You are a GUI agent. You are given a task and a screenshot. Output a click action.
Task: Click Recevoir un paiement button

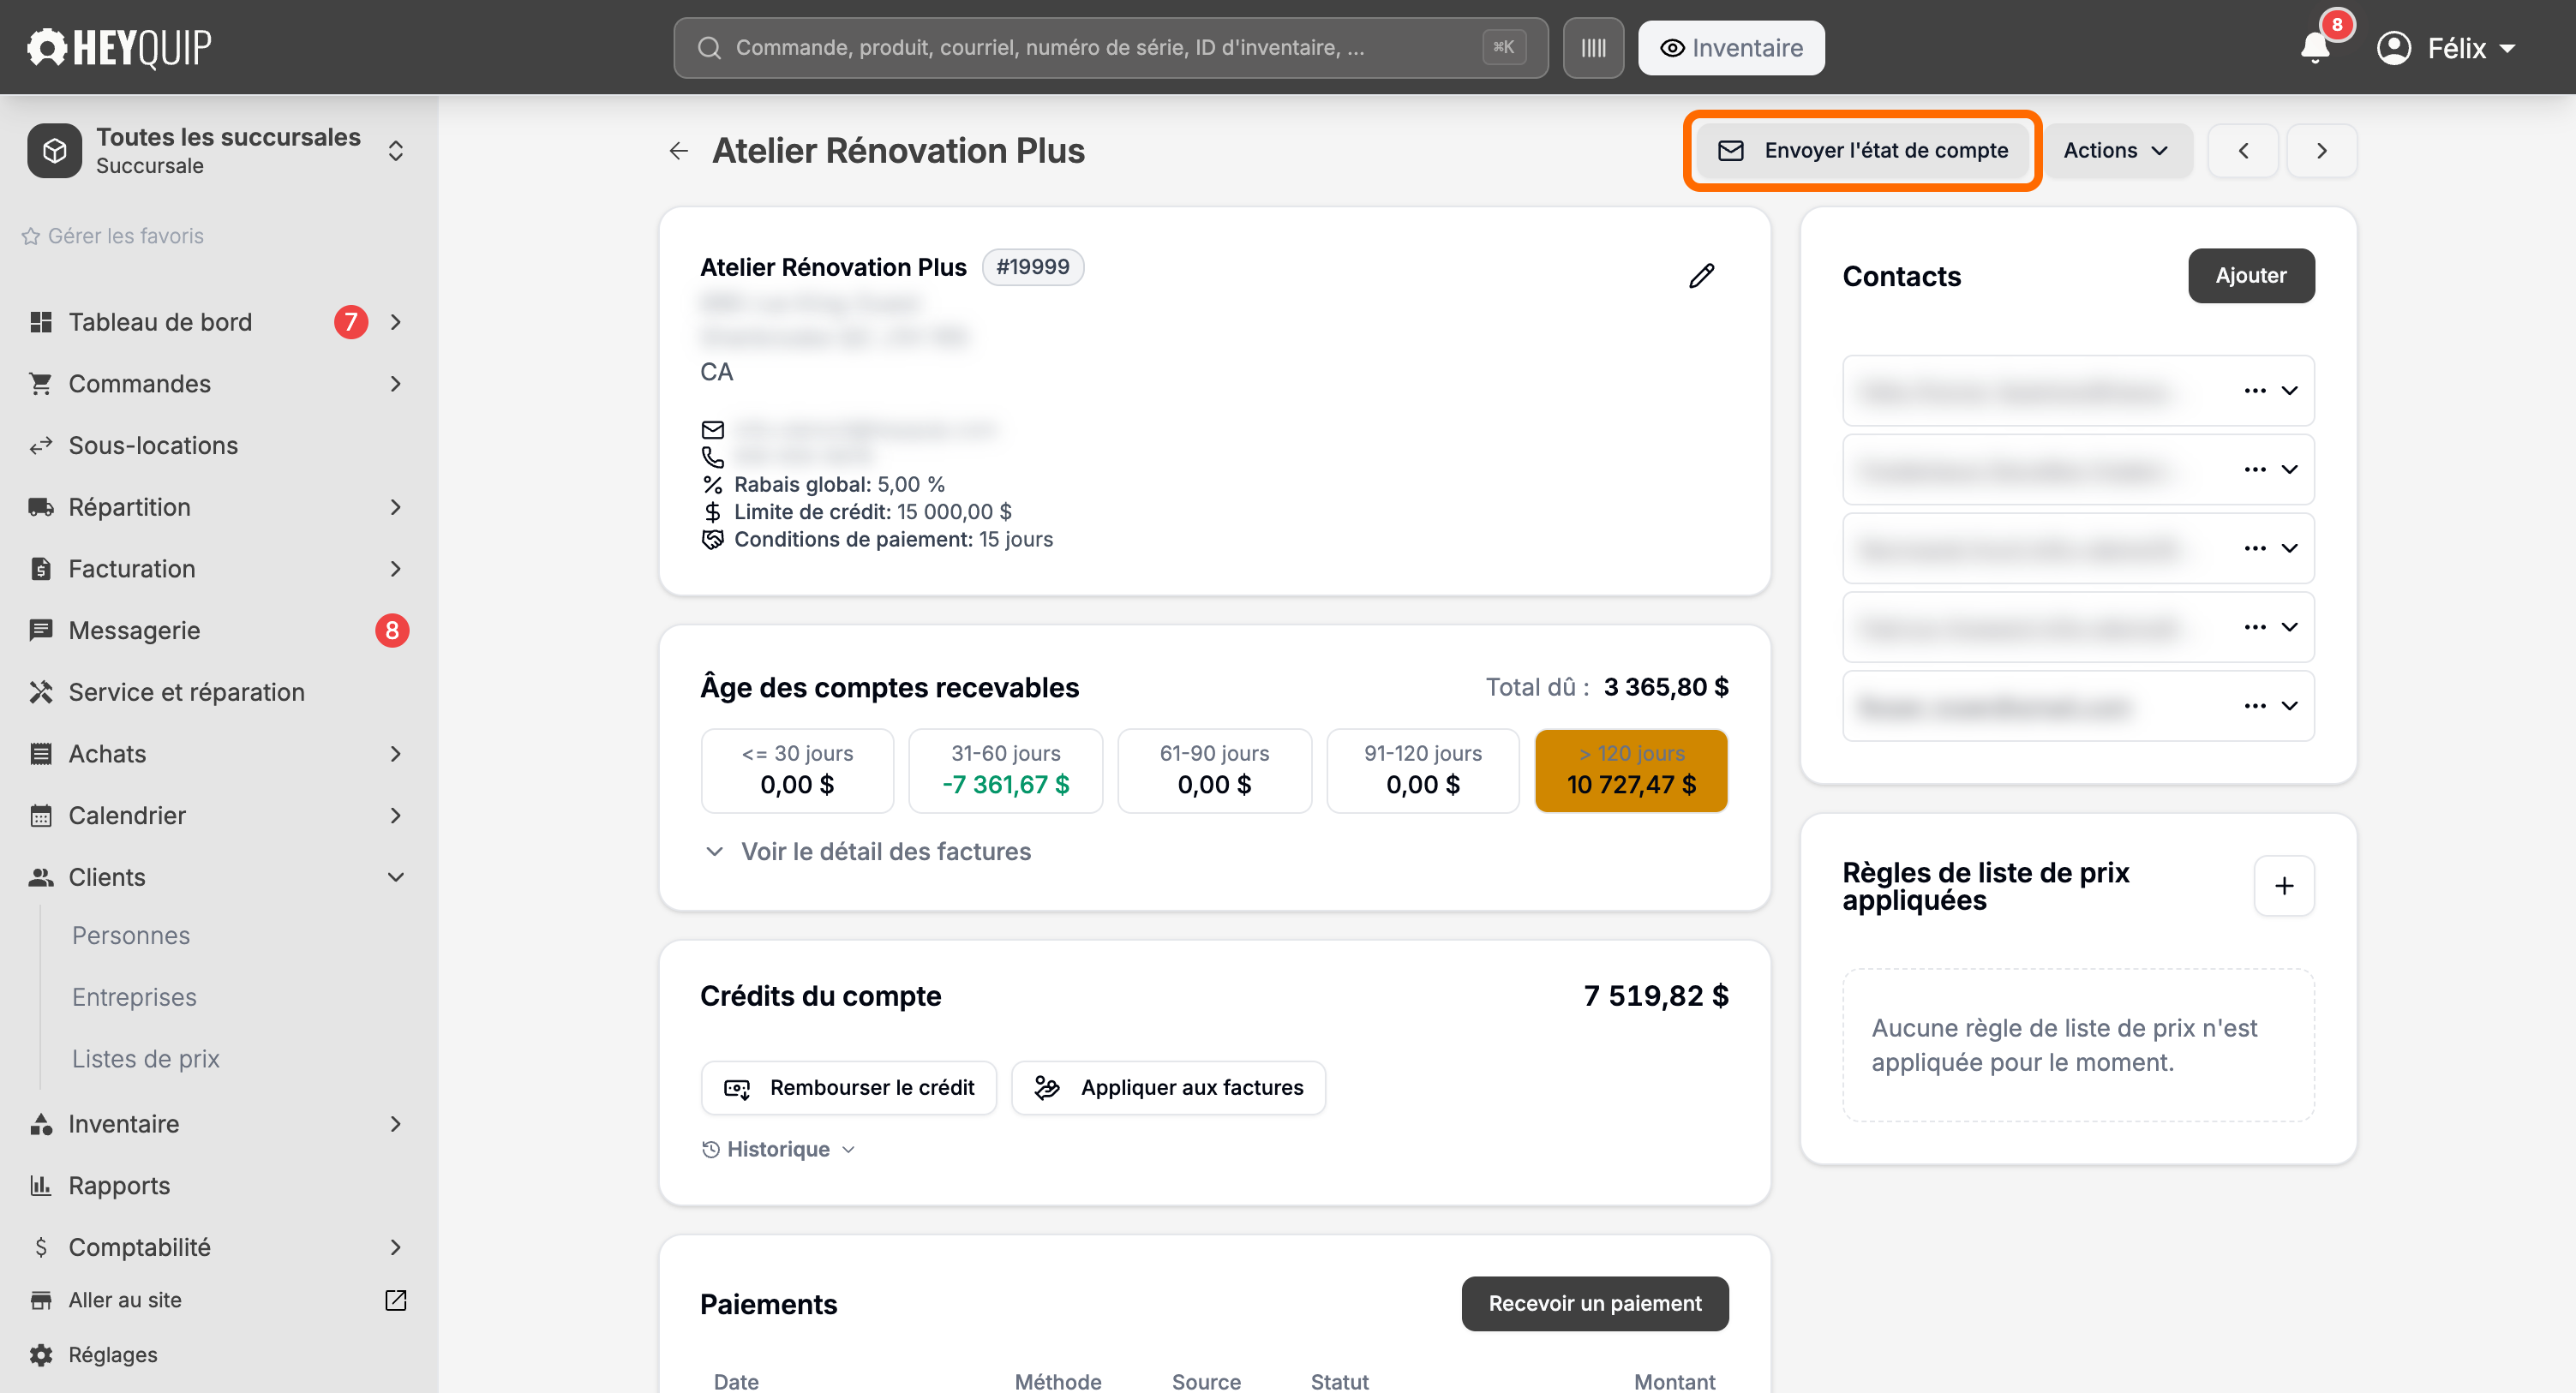1594,1304
